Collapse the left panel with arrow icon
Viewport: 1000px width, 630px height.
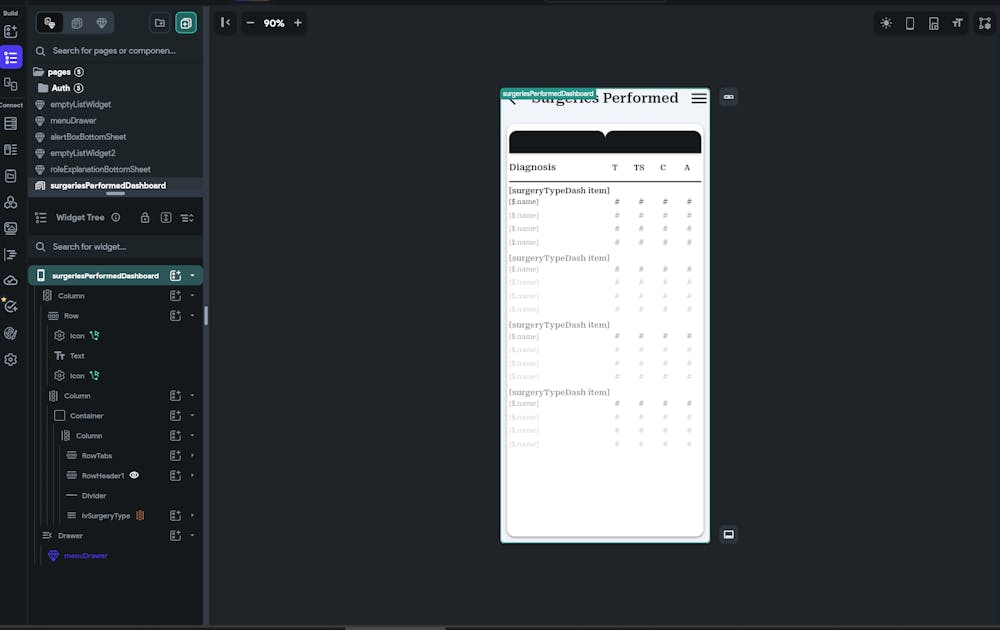(x=225, y=23)
